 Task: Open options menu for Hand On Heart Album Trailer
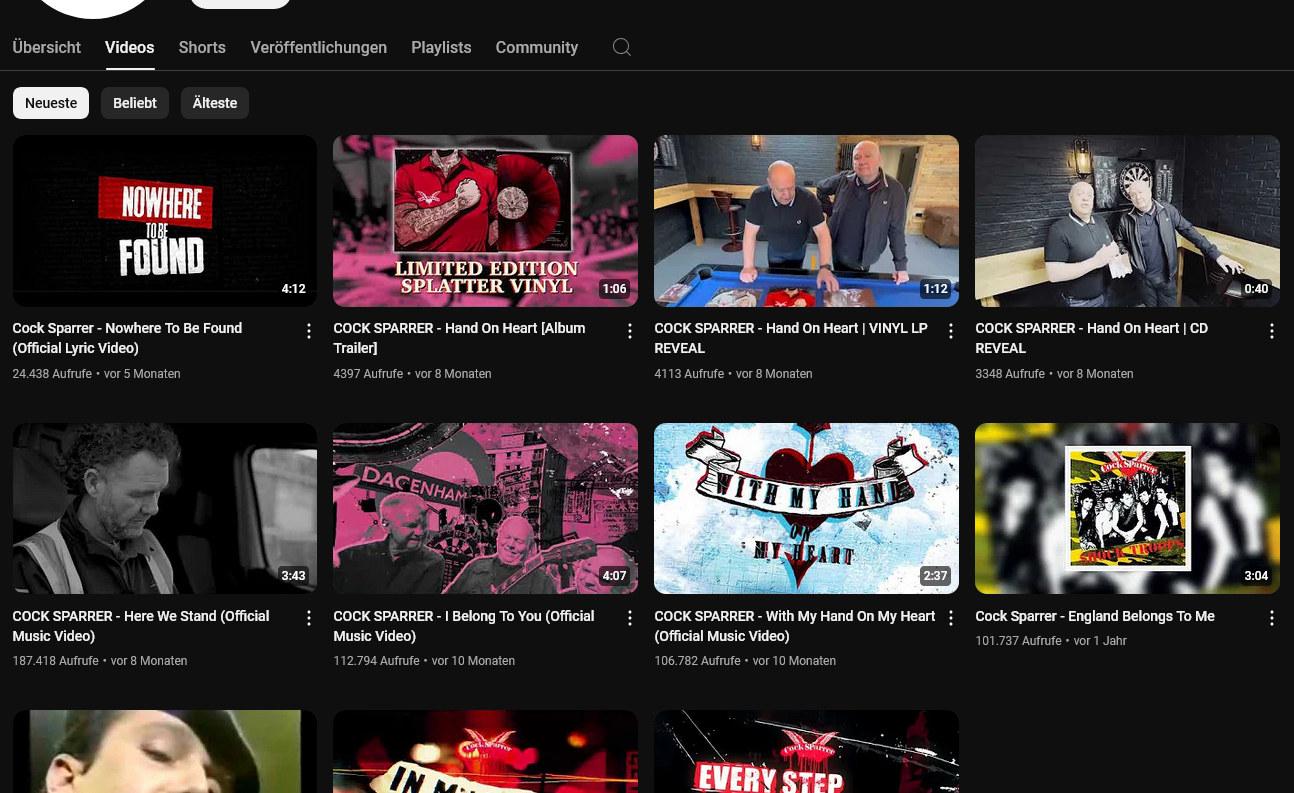click(630, 331)
